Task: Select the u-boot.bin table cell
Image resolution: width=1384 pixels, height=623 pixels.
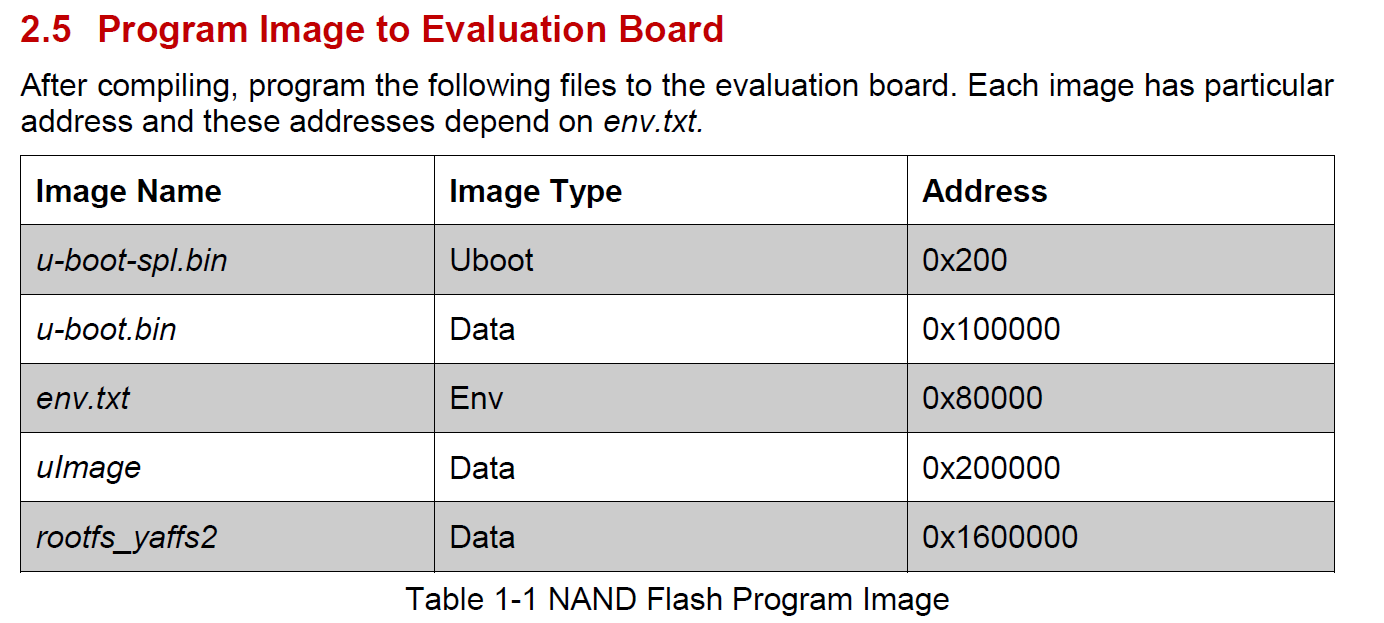Action: [106, 329]
